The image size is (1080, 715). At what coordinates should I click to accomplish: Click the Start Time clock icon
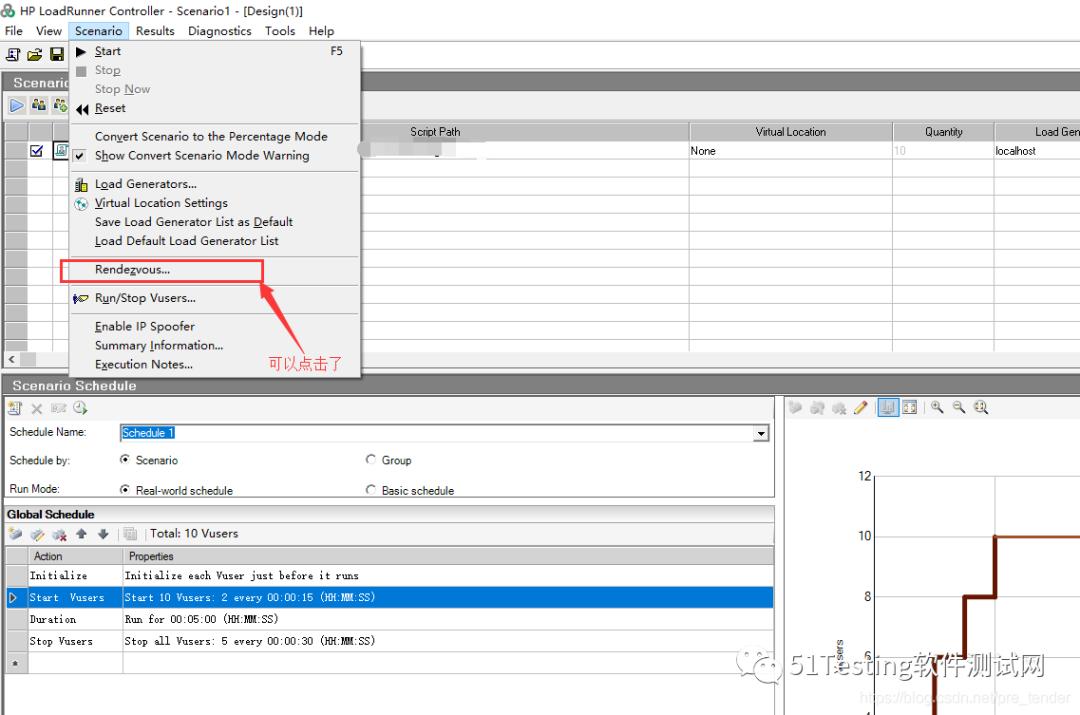tap(81, 408)
